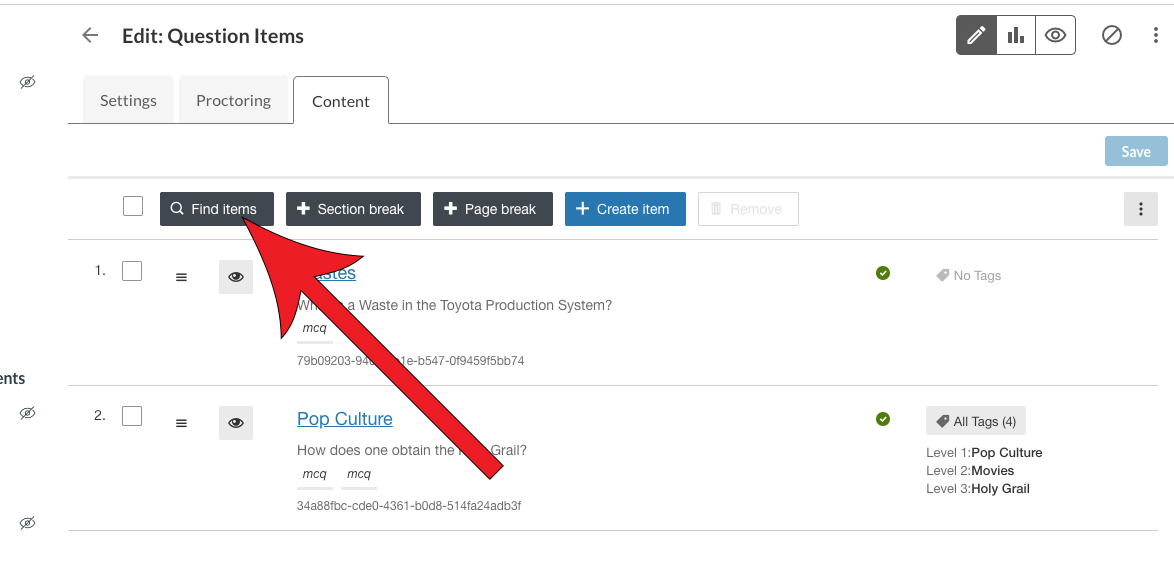Open the Pop Culture item link
Image resolution: width=1174 pixels, height=567 pixels.
[344, 419]
